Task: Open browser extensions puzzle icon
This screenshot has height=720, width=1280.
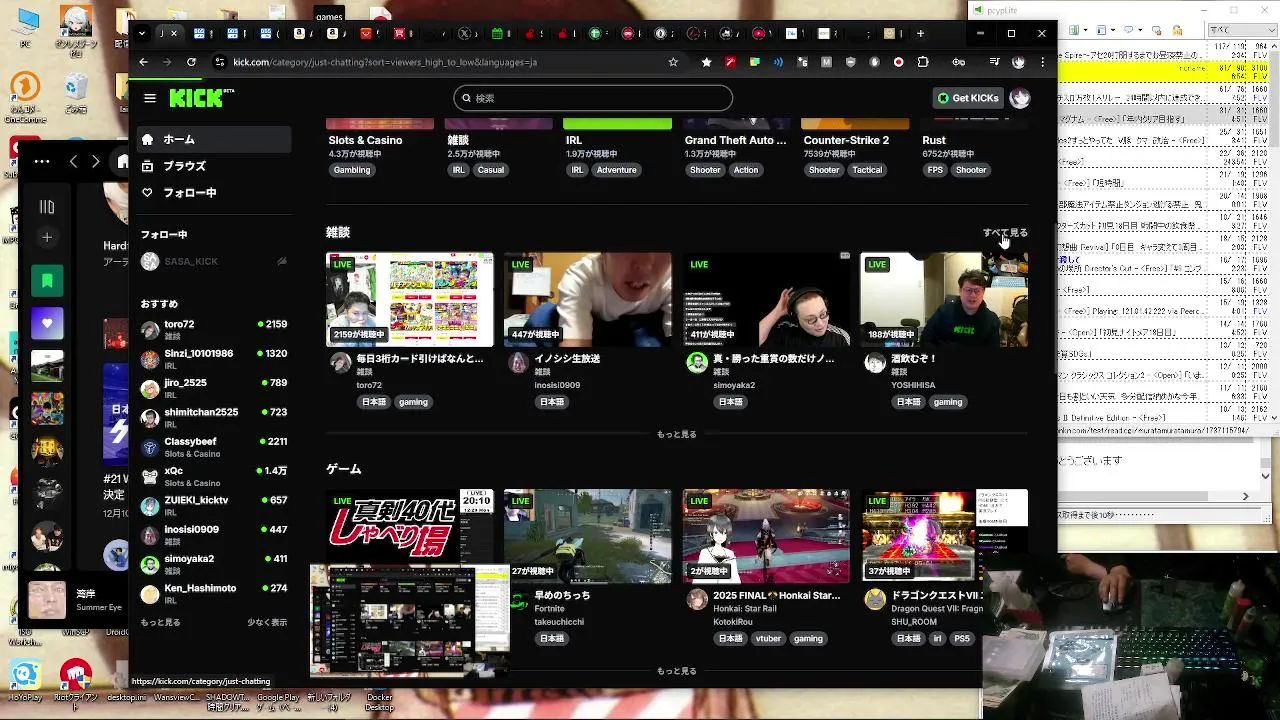Action: 923,62
